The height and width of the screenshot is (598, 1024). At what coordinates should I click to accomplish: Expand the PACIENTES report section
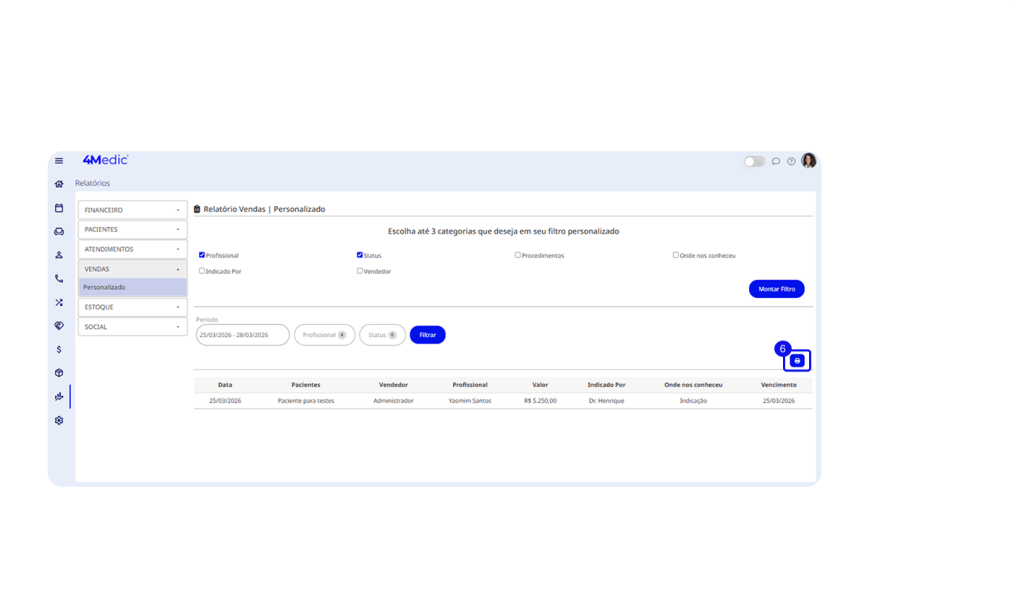click(x=132, y=229)
